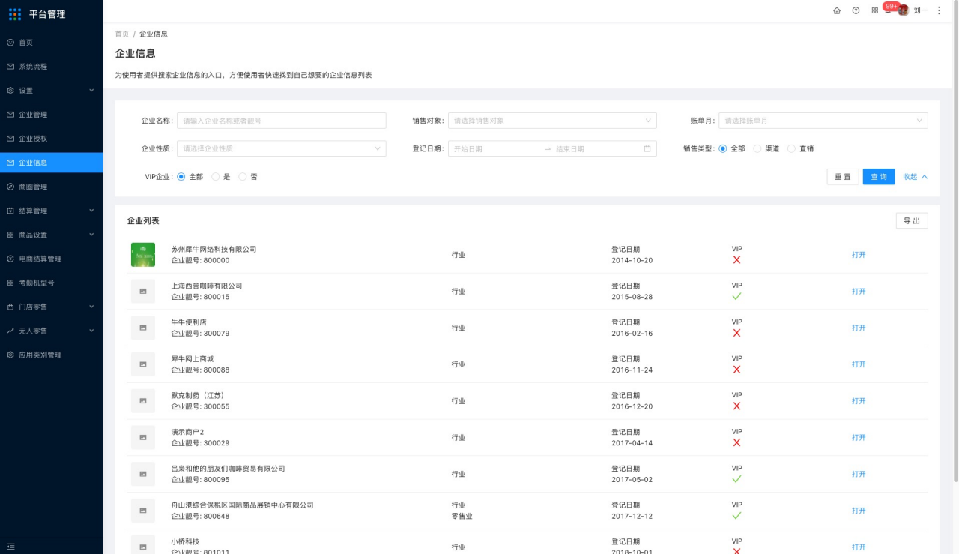Select 是 radio for VIP企业
959x554 pixels.
coord(215,177)
